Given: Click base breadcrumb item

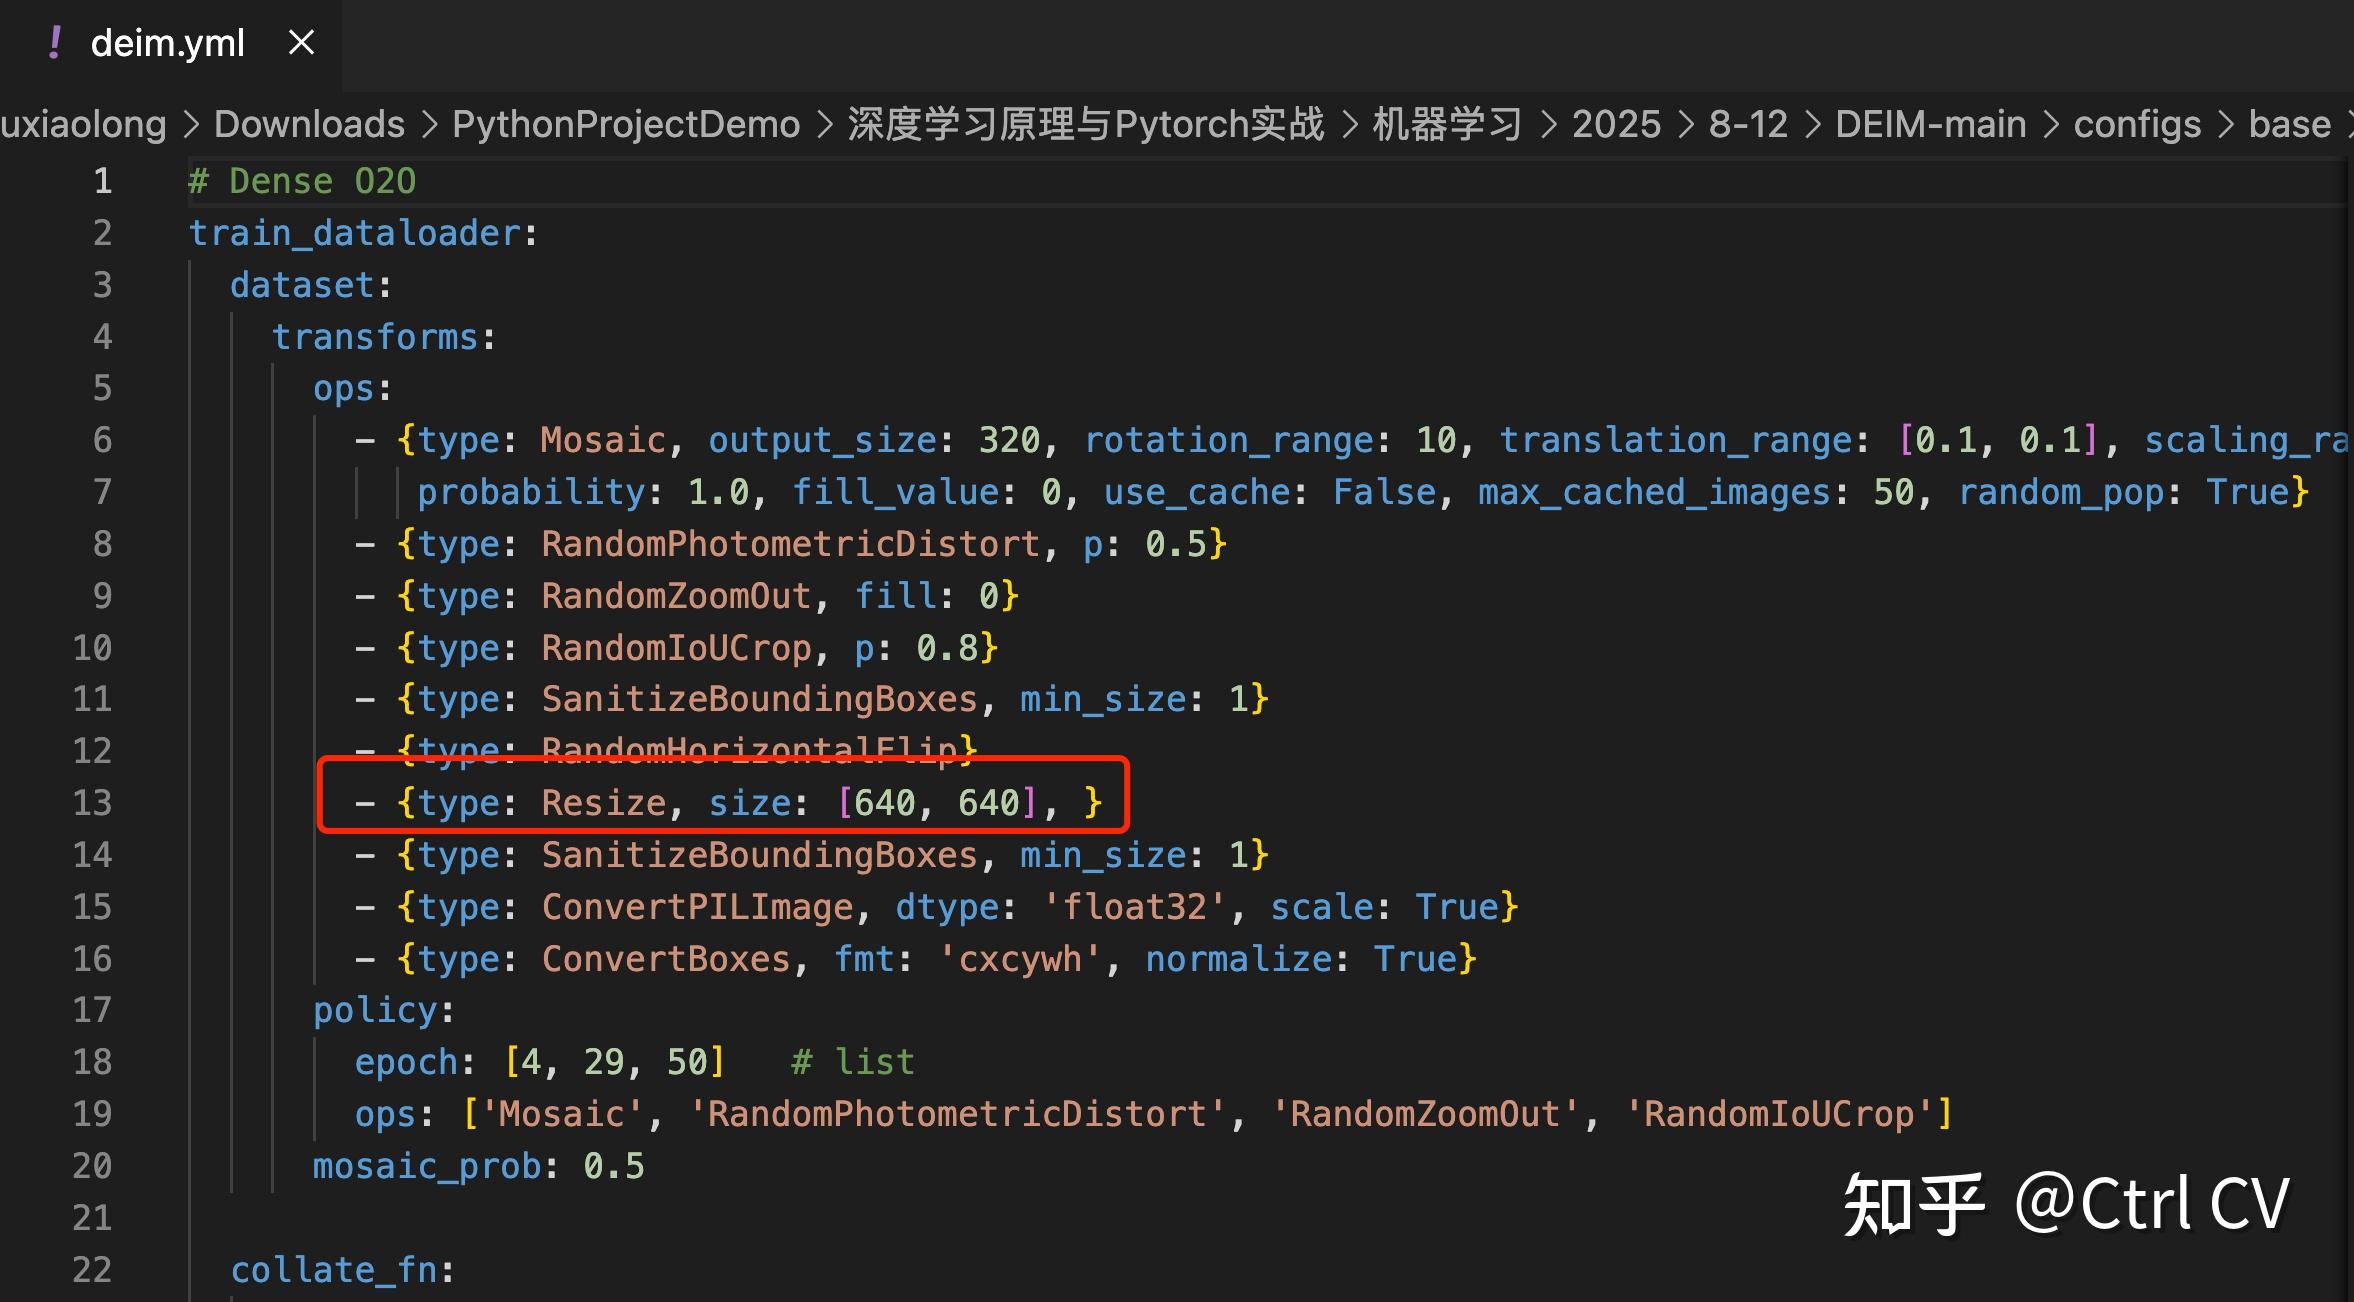Looking at the screenshot, I should [2289, 124].
